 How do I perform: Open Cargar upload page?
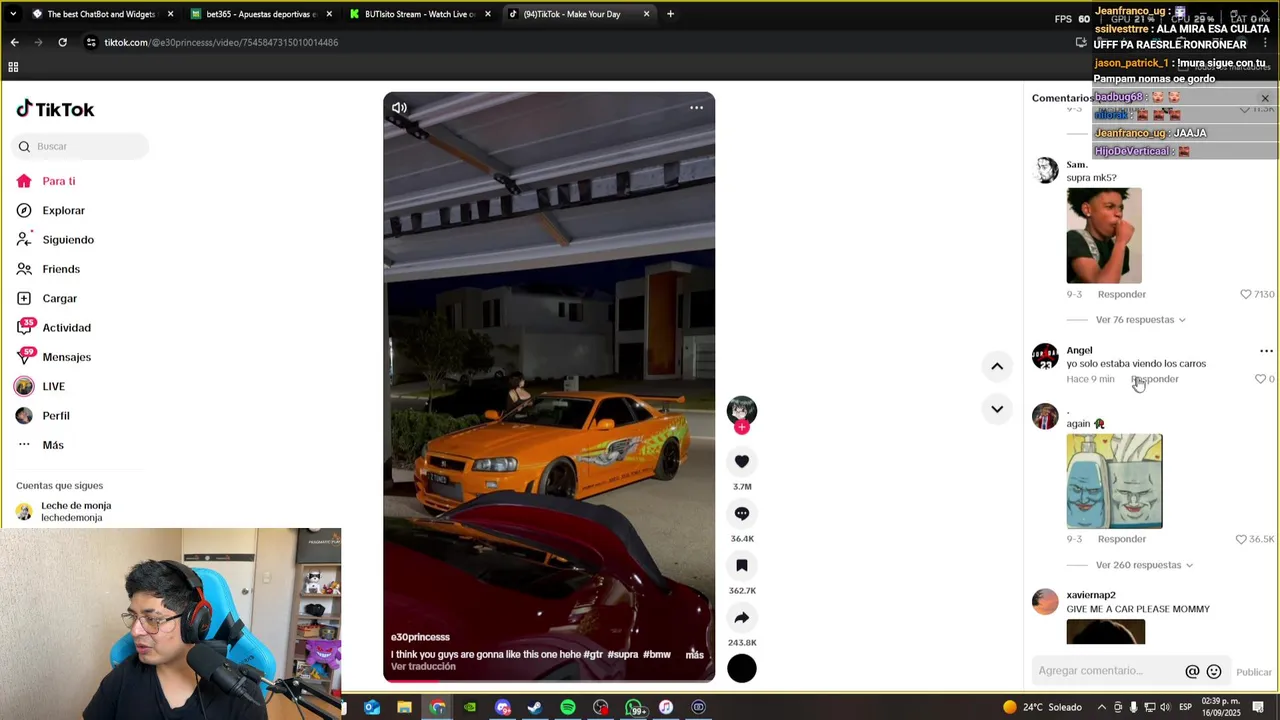click(47, 298)
